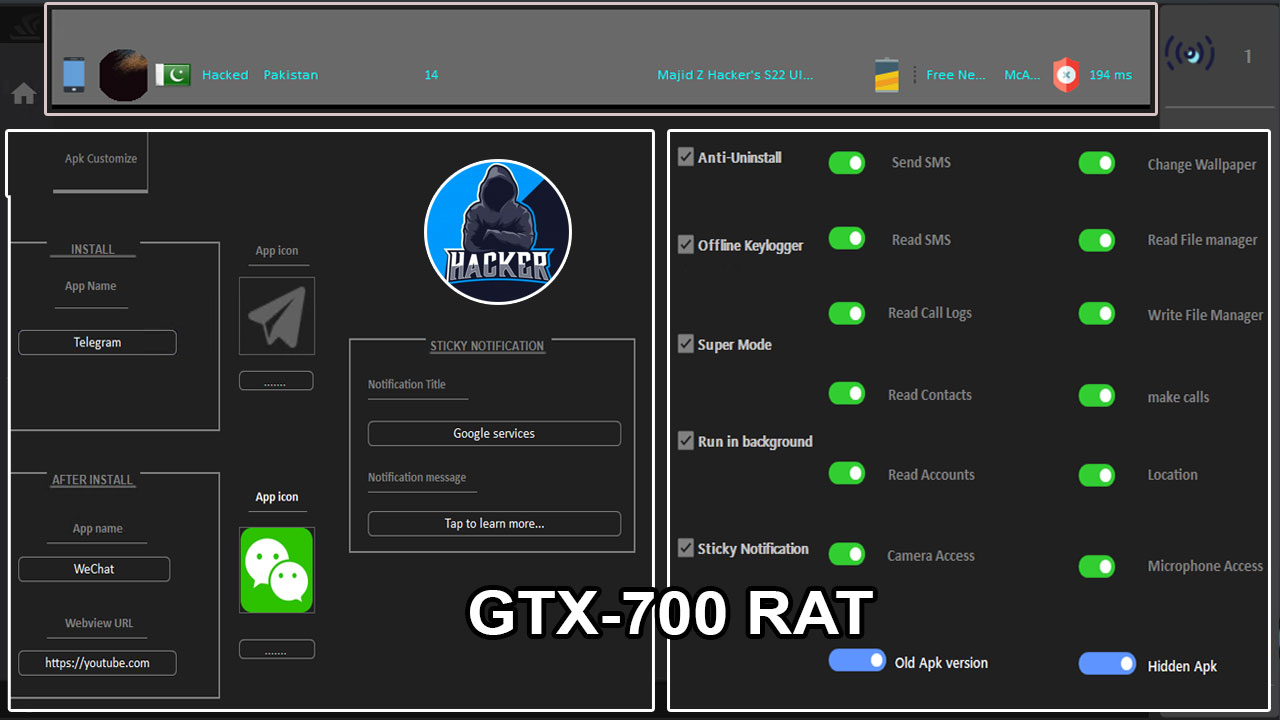The width and height of the screenshot is (1280, 720).
Task: Select the green WeChat app icon
Action: (x=277, y=570)
